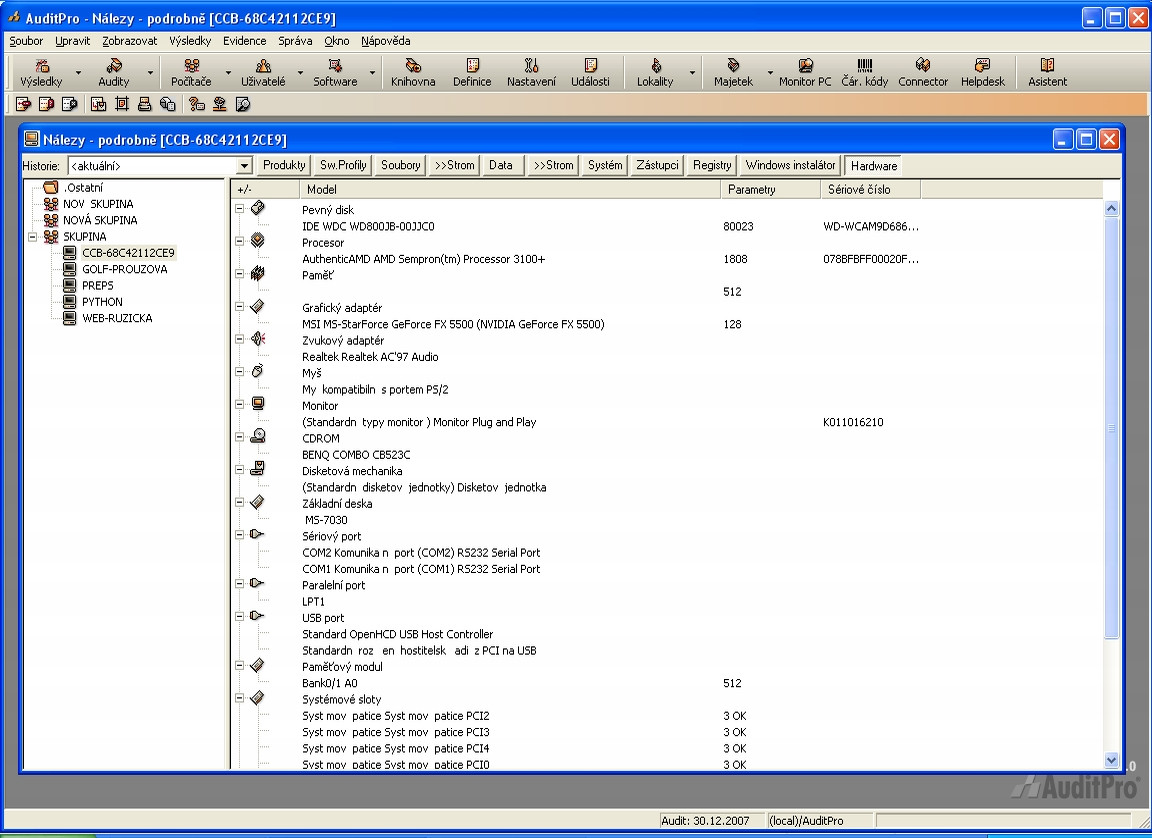Open the Connector toolbar icon
This screenshot has height=838, width=1152.
point(923,73)
